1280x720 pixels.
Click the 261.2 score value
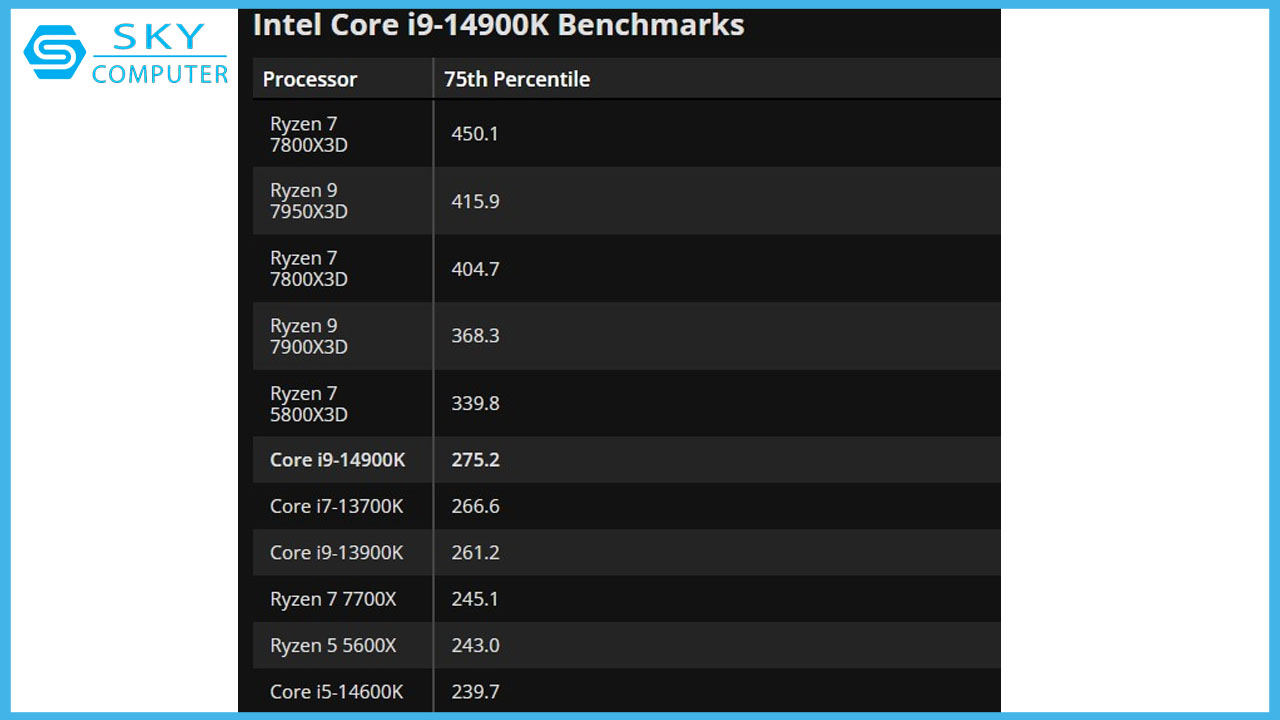pyautogui.click(x=475, y=552)
